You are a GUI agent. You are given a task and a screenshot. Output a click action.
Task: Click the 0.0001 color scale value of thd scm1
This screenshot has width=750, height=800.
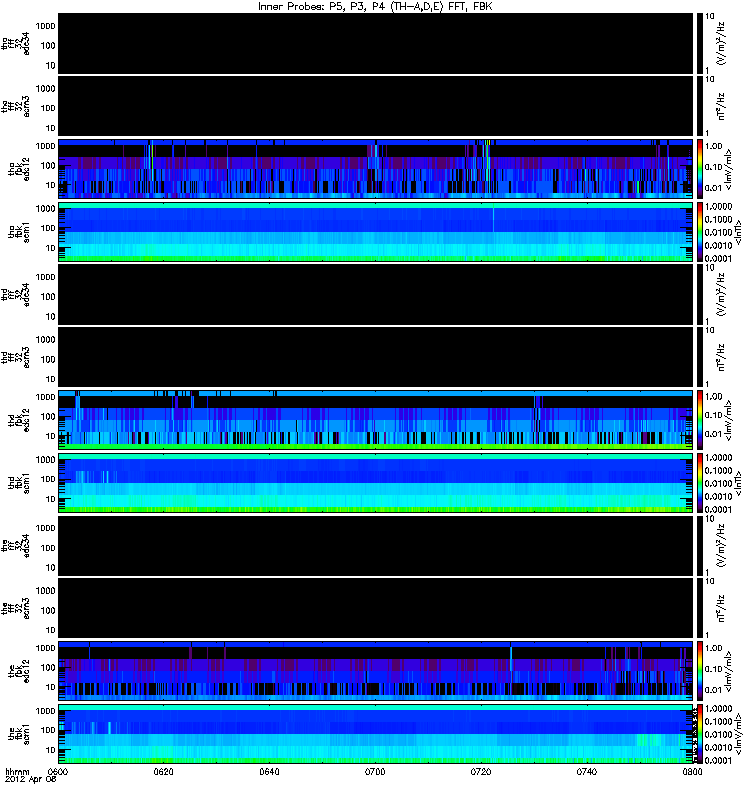pos(718,509)
